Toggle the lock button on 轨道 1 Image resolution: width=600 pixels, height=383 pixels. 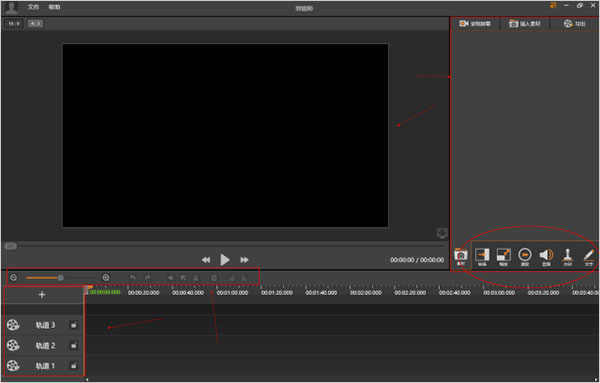(x=73, y=366)
